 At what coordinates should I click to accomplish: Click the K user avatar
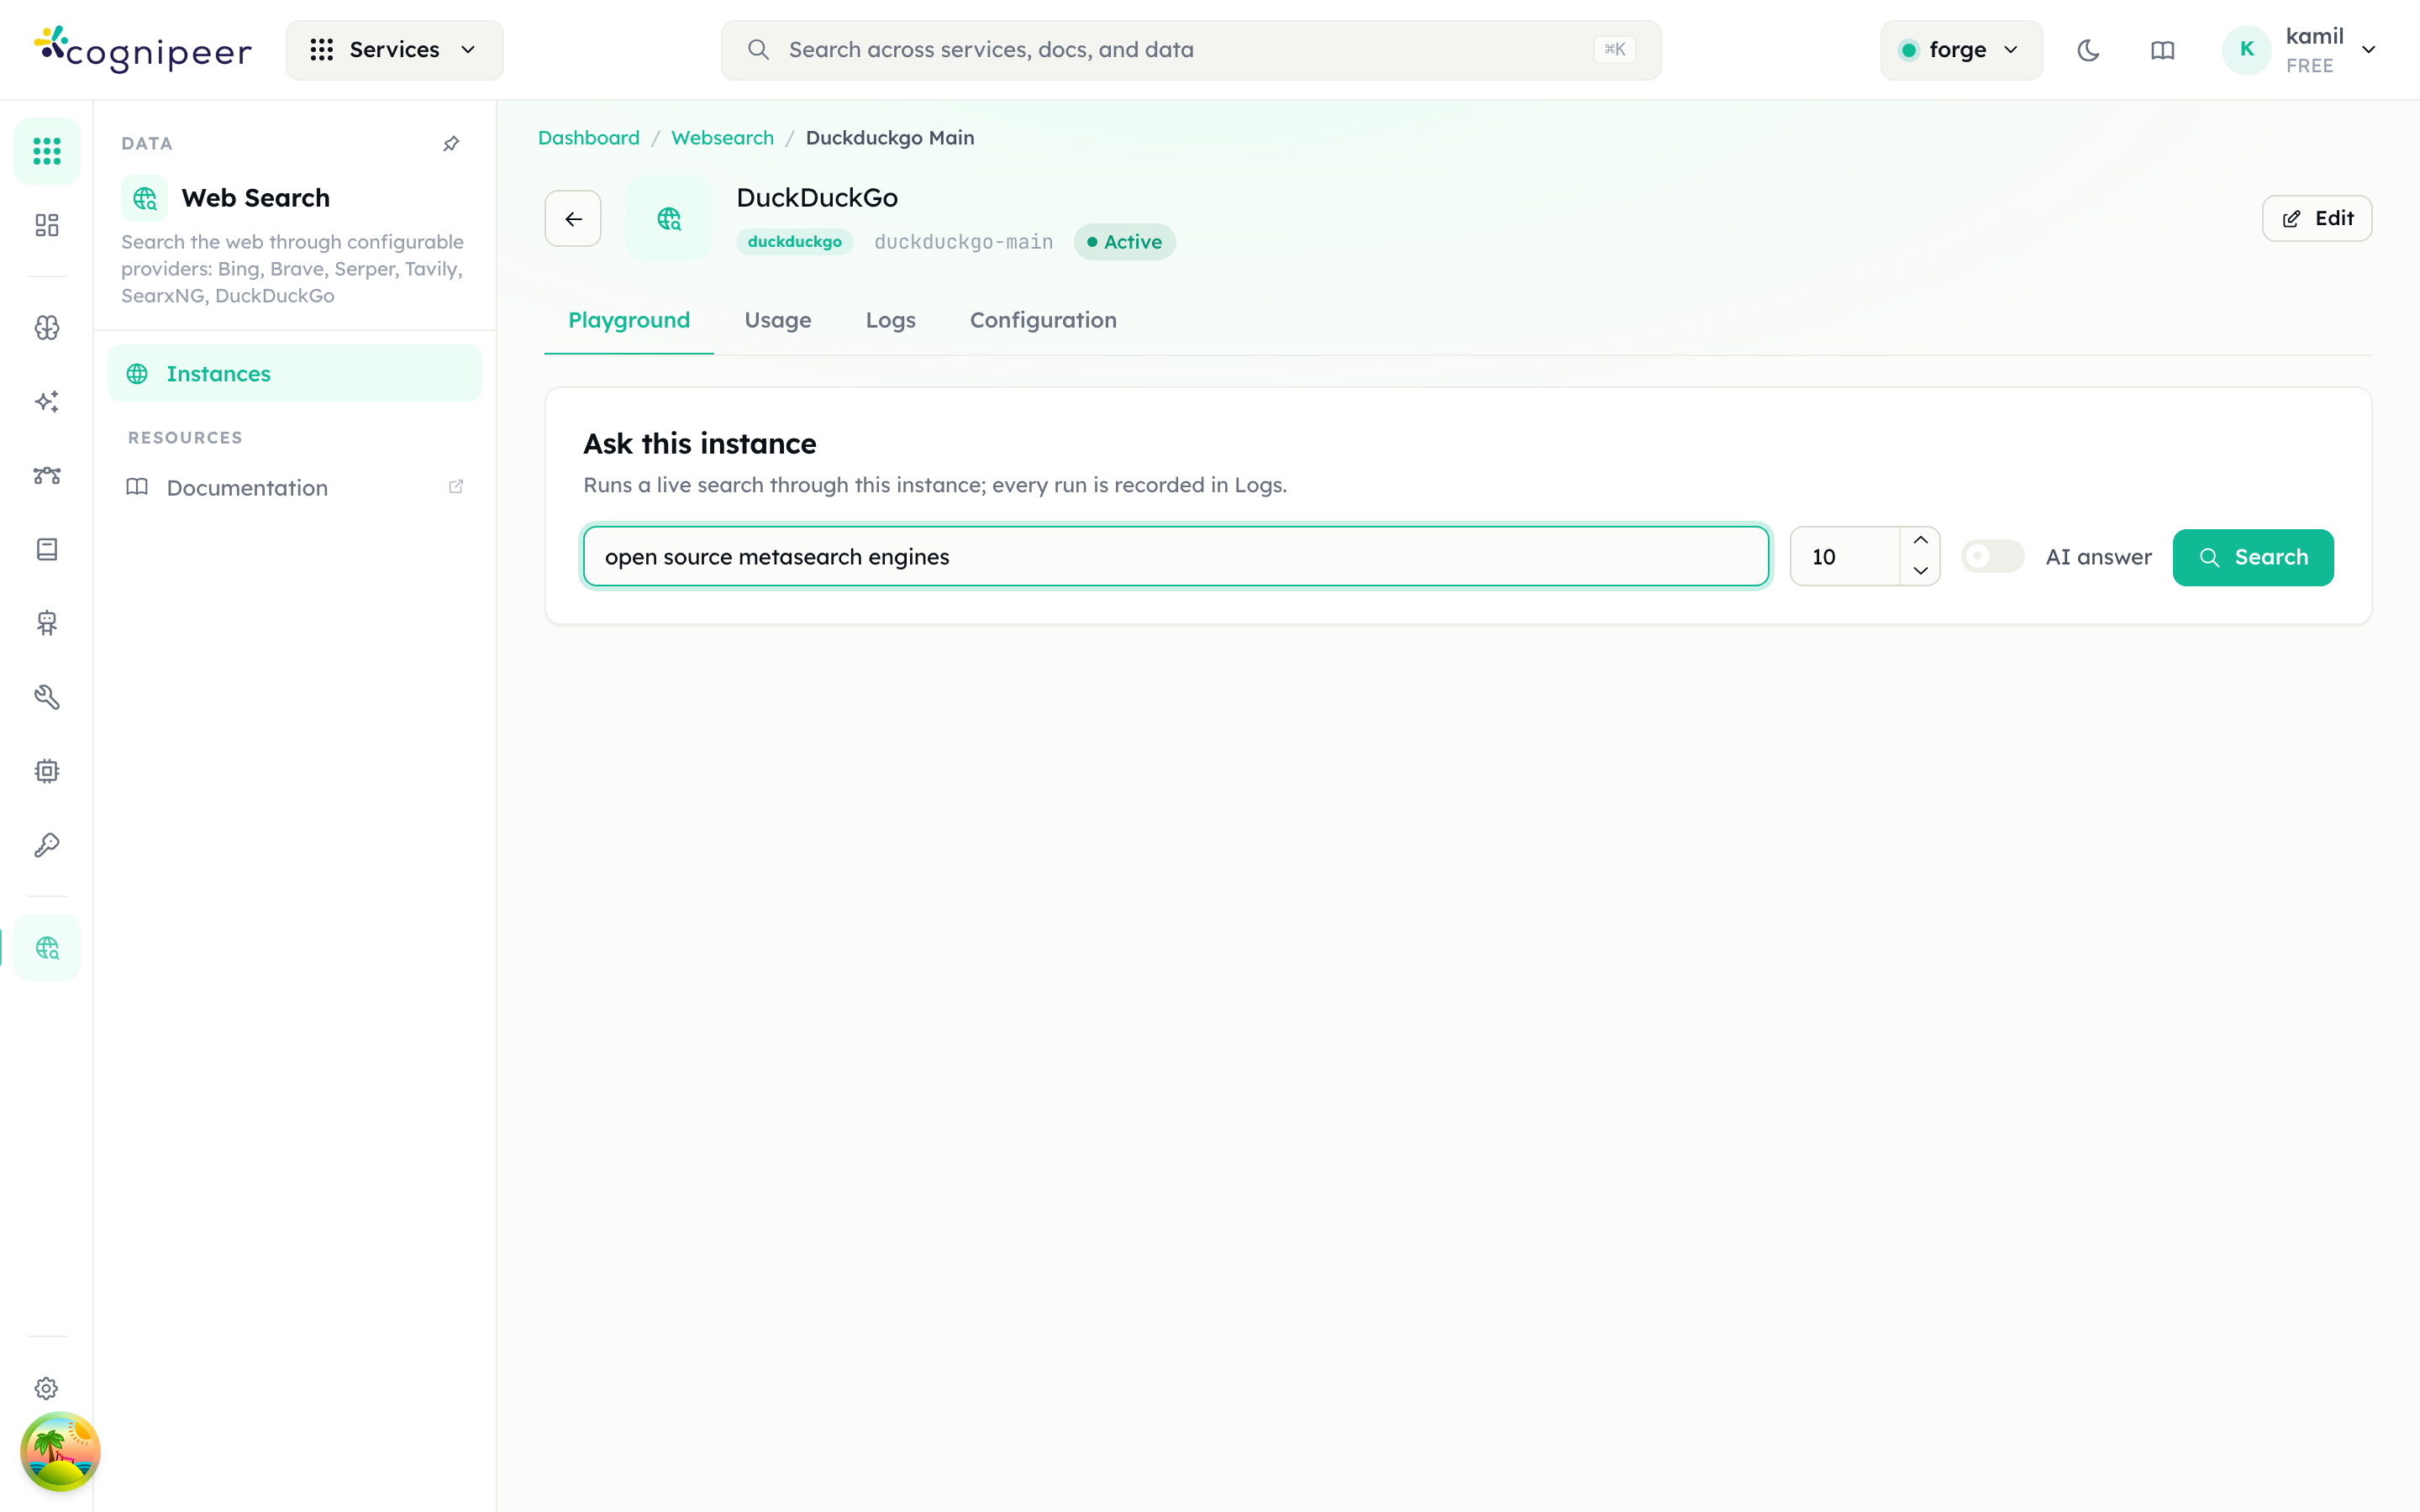pyautogui.click(x=2246, y=50)
